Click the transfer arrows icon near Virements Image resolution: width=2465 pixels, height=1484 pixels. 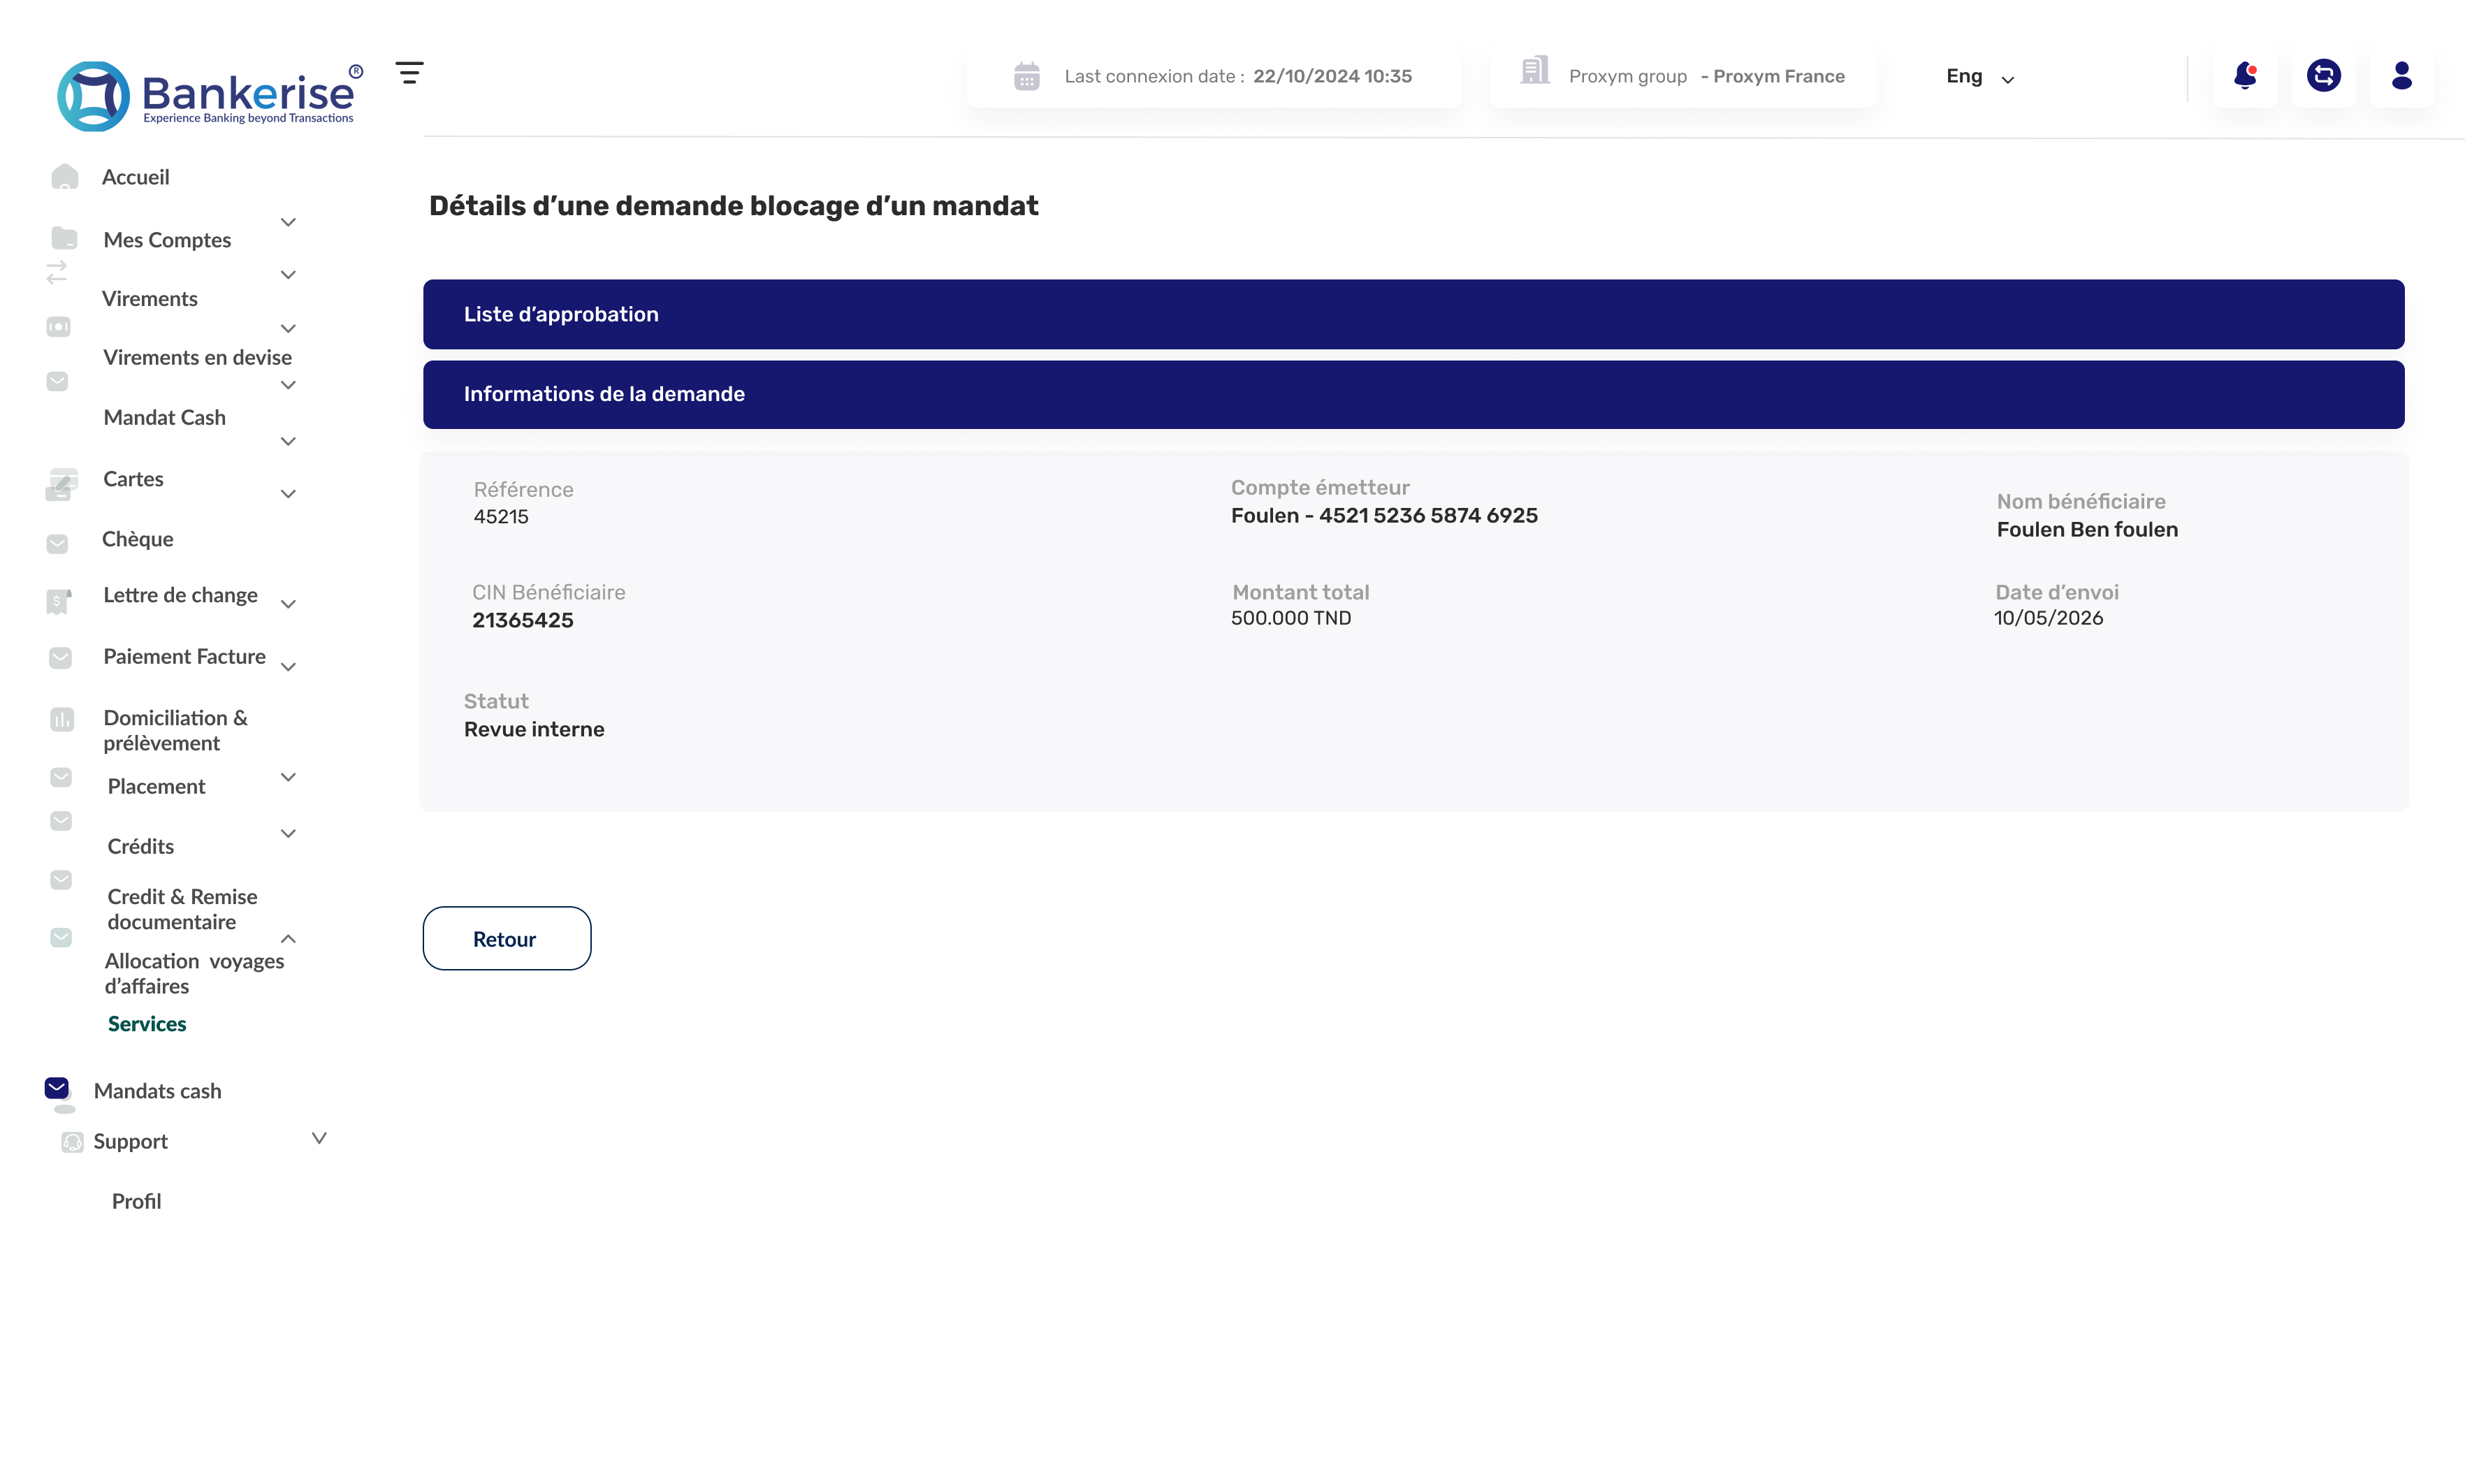[x=57, y=272]
